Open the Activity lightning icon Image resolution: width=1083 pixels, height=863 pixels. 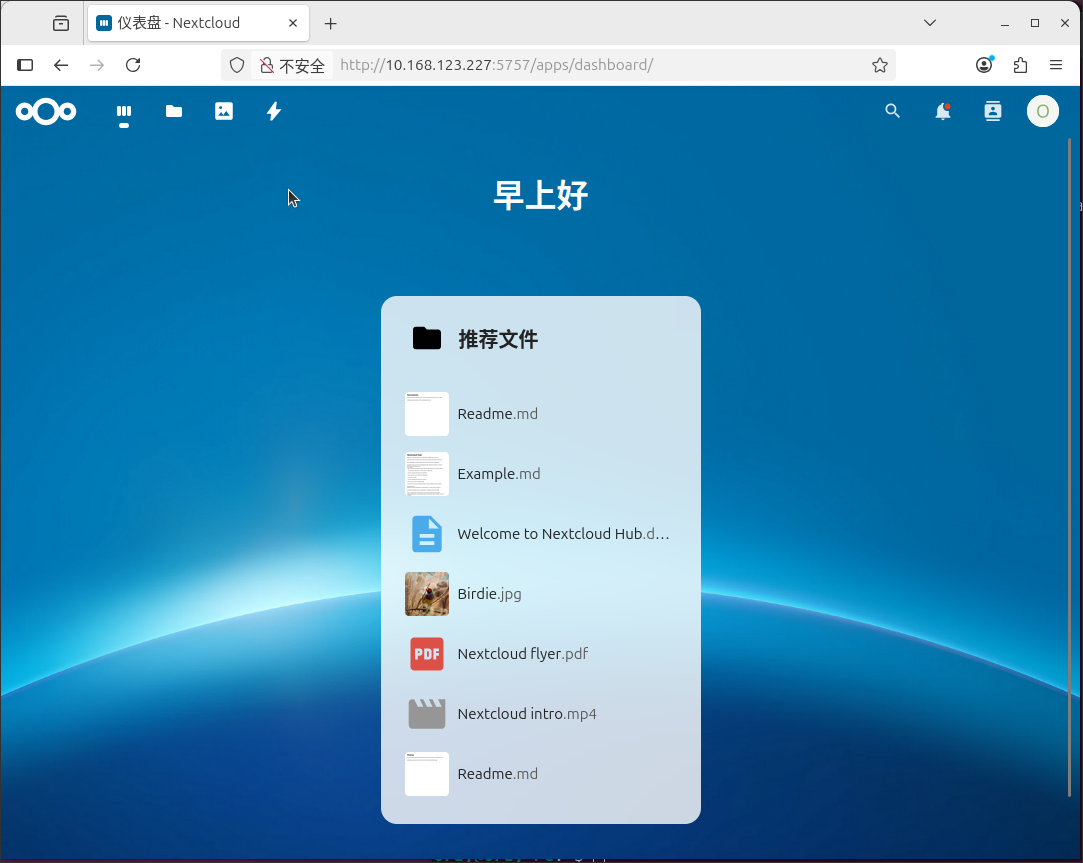click(x=274, y=111)
